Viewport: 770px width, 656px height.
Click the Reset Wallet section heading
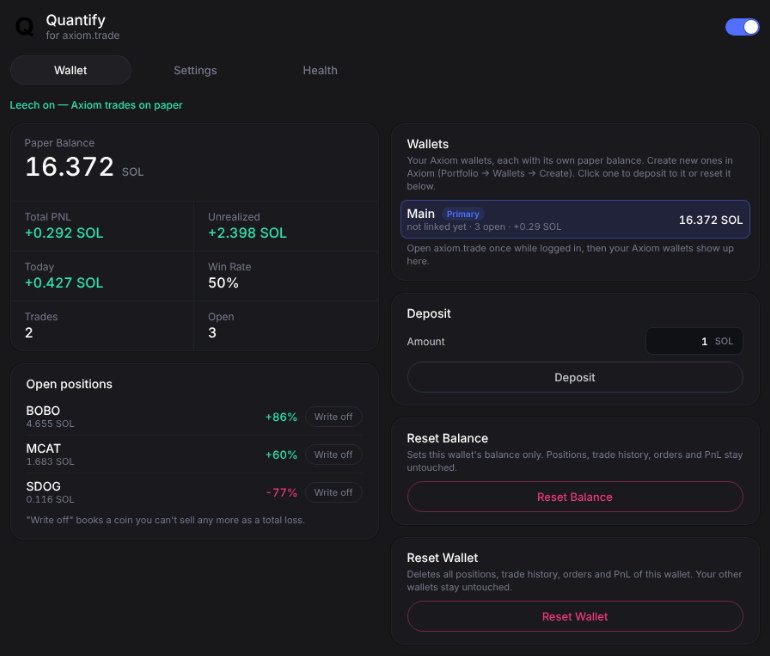[442, 558]
